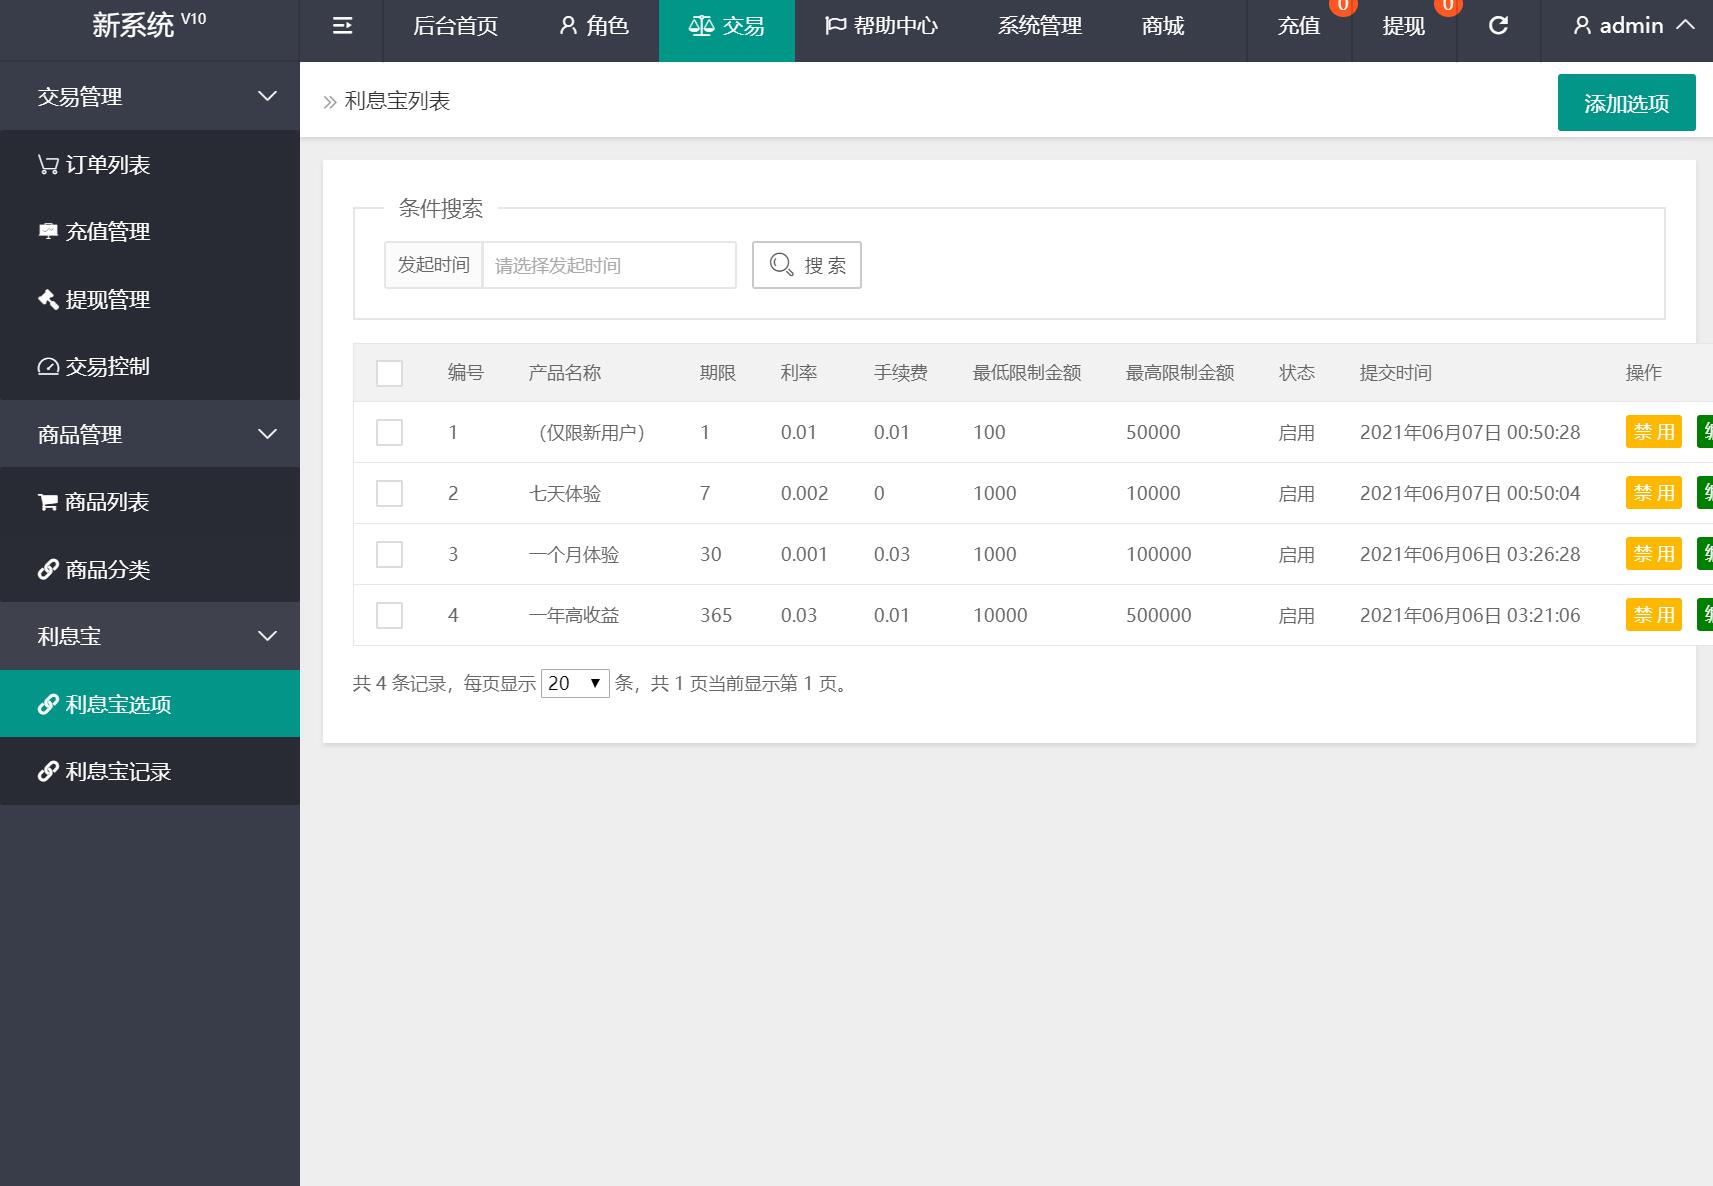1713x1186 pixels.
Task: Click the 搜索 button
Action: click(x=807, y=265)
